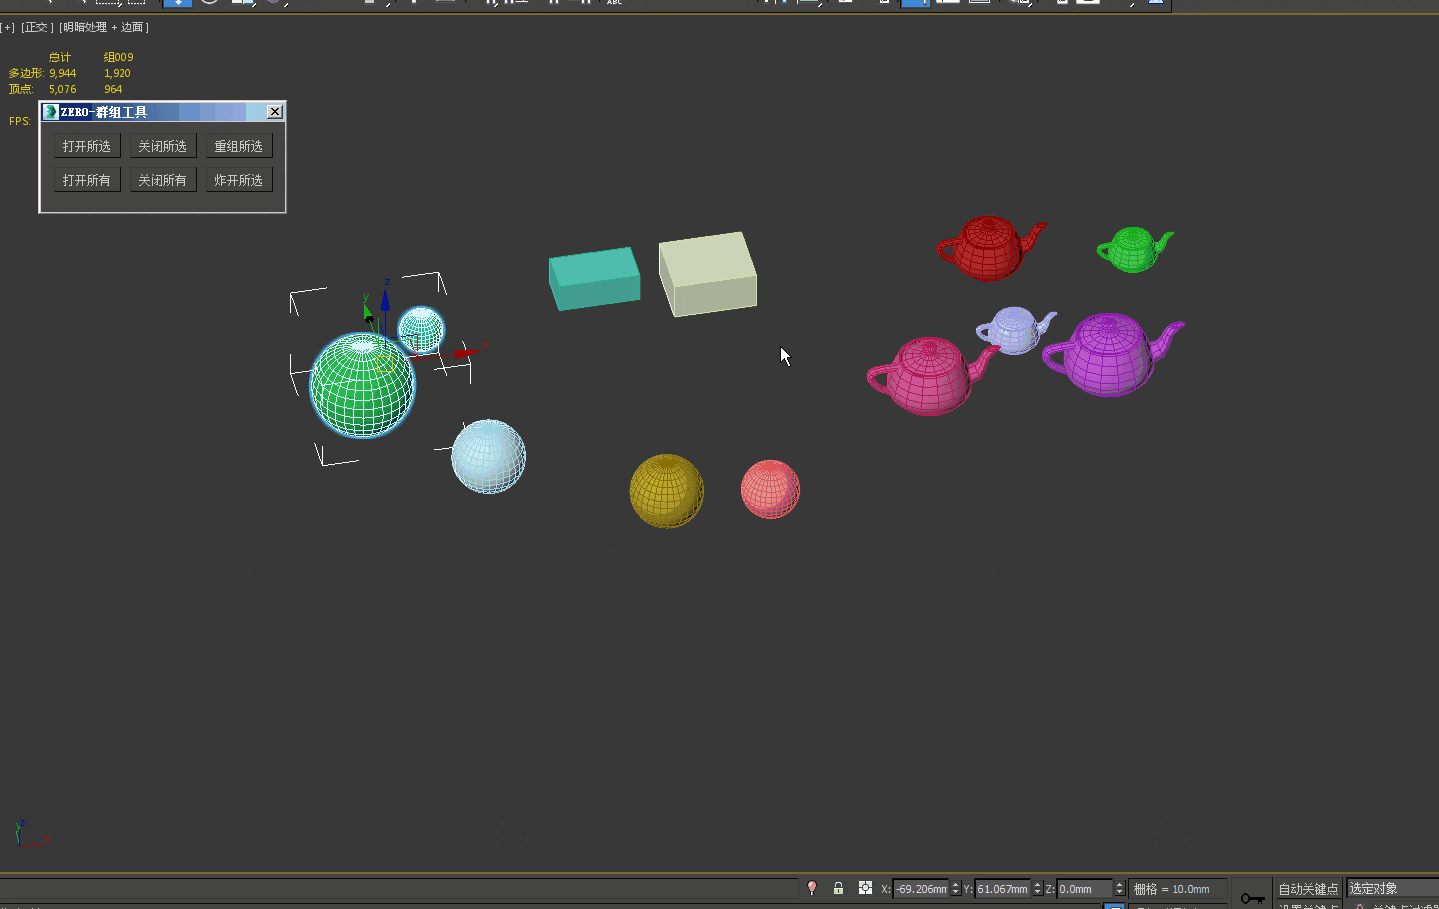Viewport: 1439px width, 909px height.
Task: Select the teal box object
Action: (x=594, y=278)
